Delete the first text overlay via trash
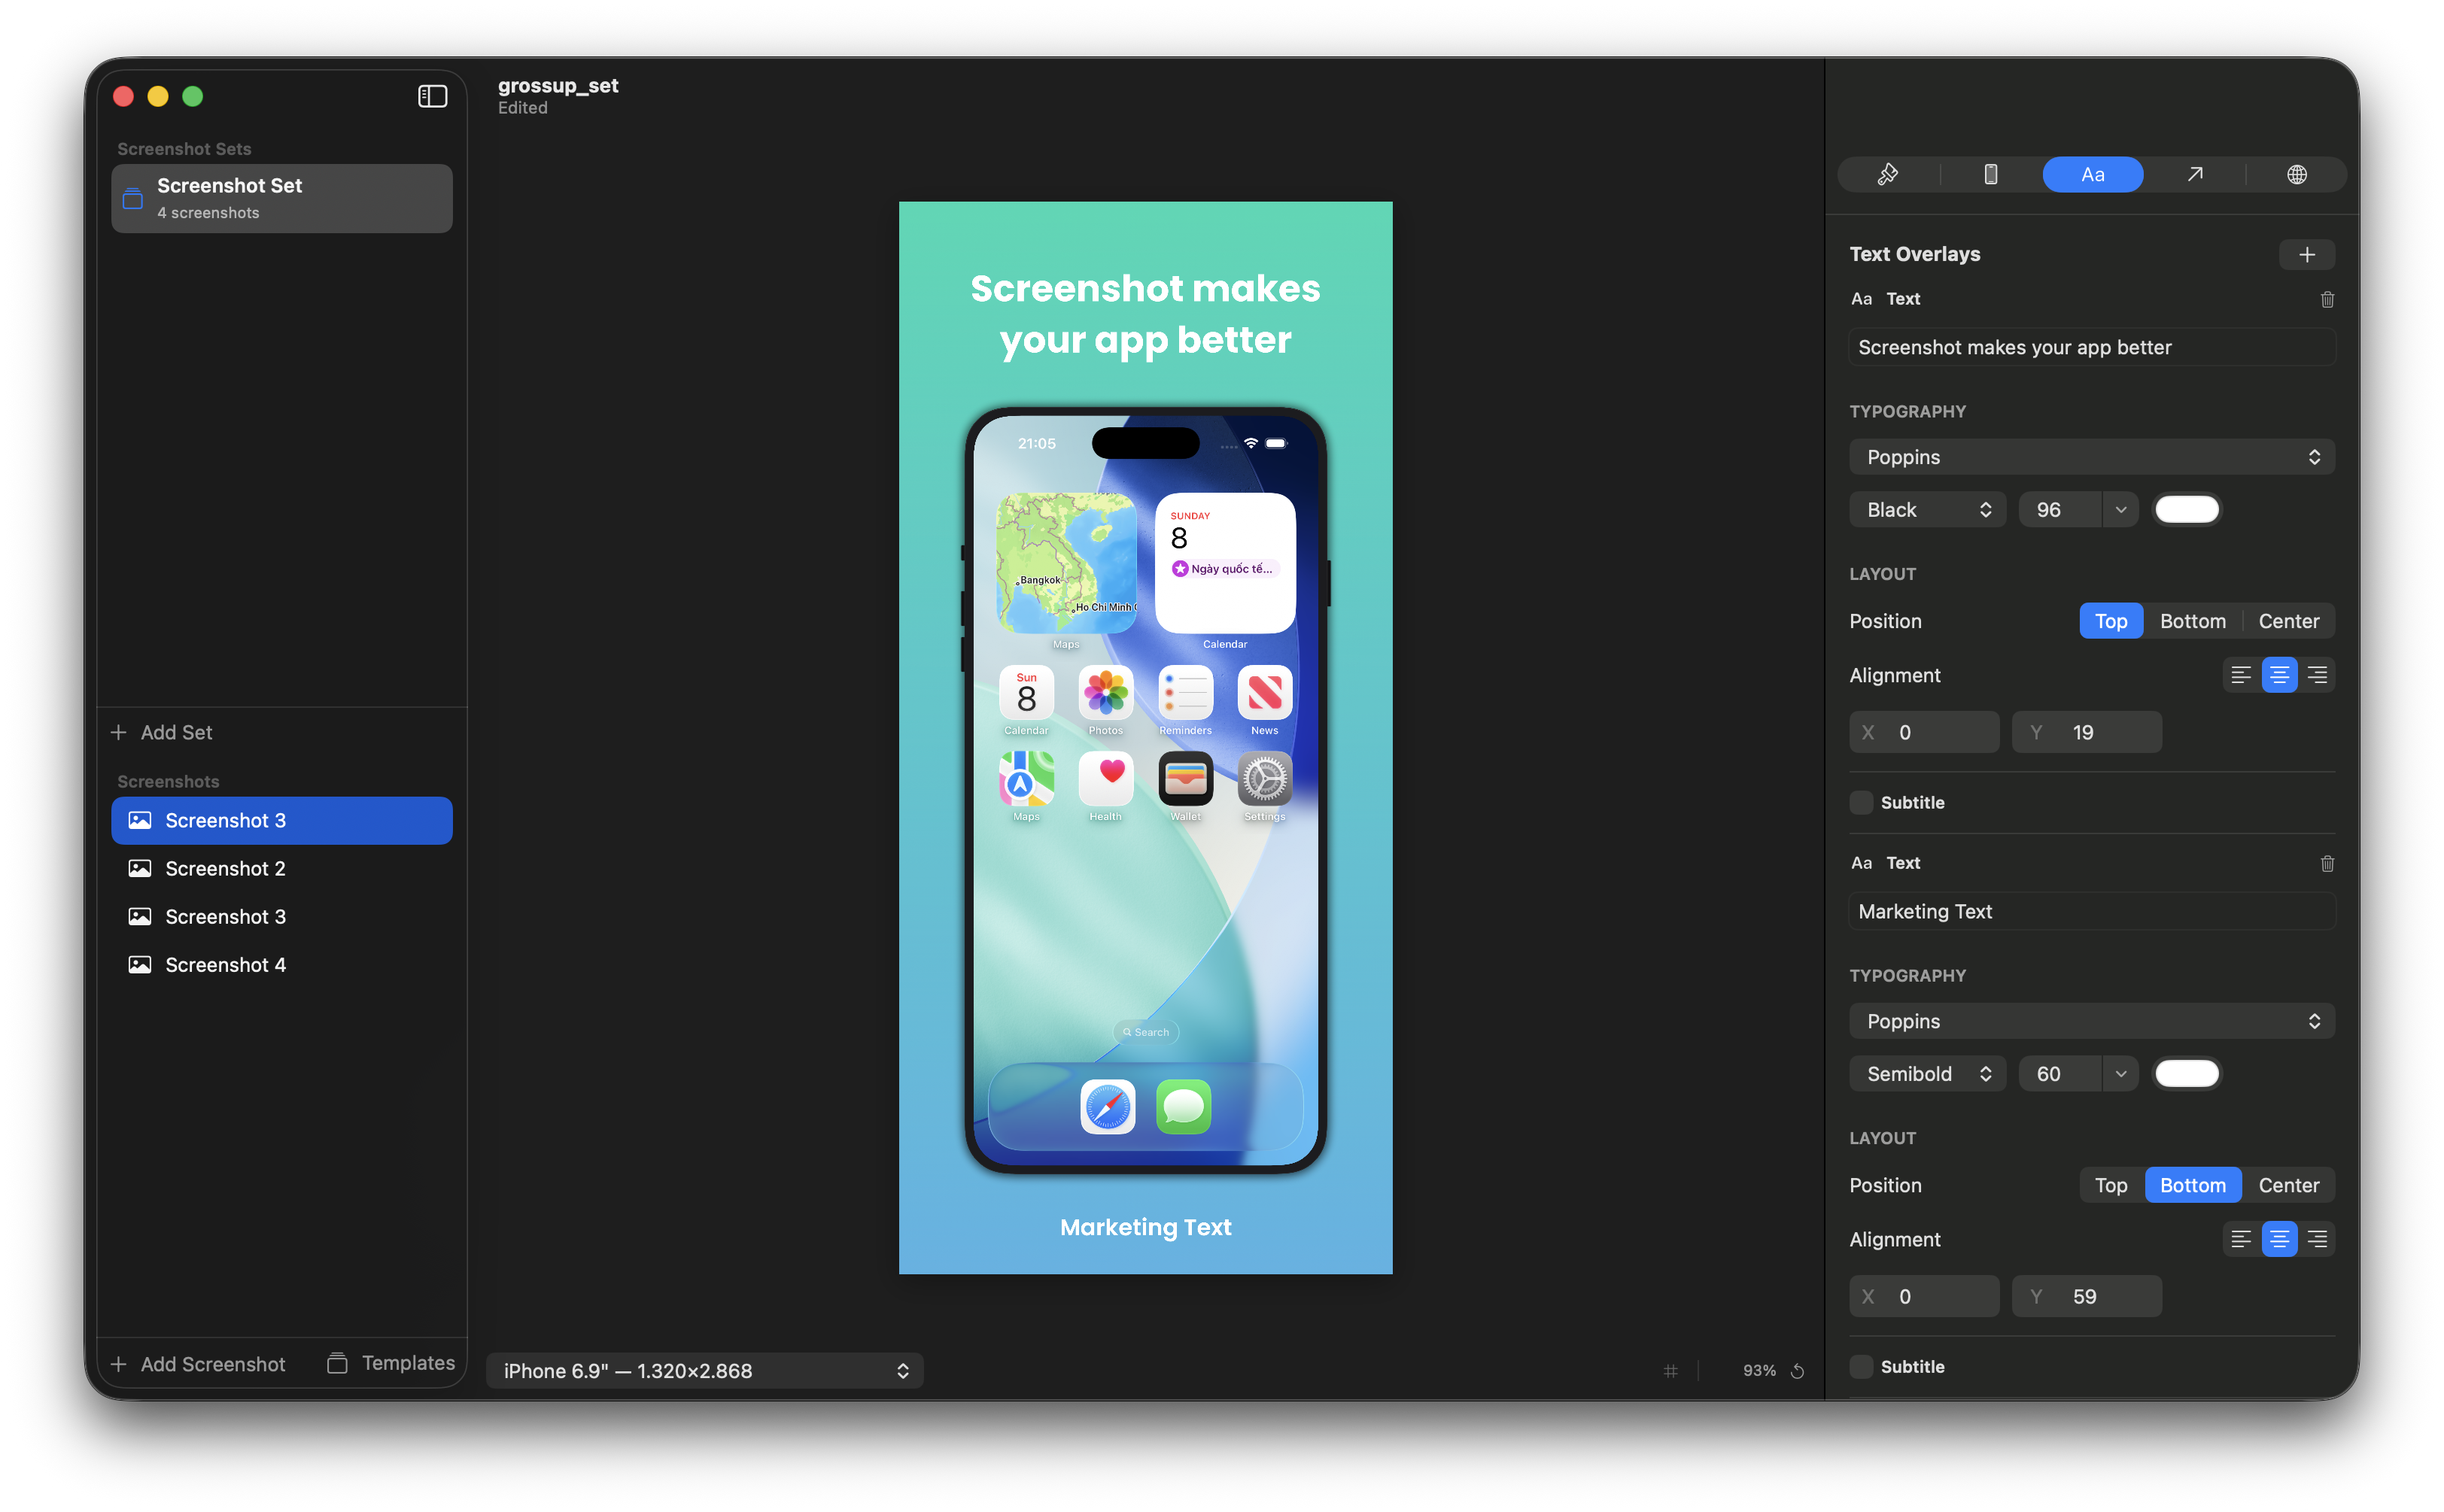The width and height of the screenshot is (2444, 1512). [x=2327, y=299]
